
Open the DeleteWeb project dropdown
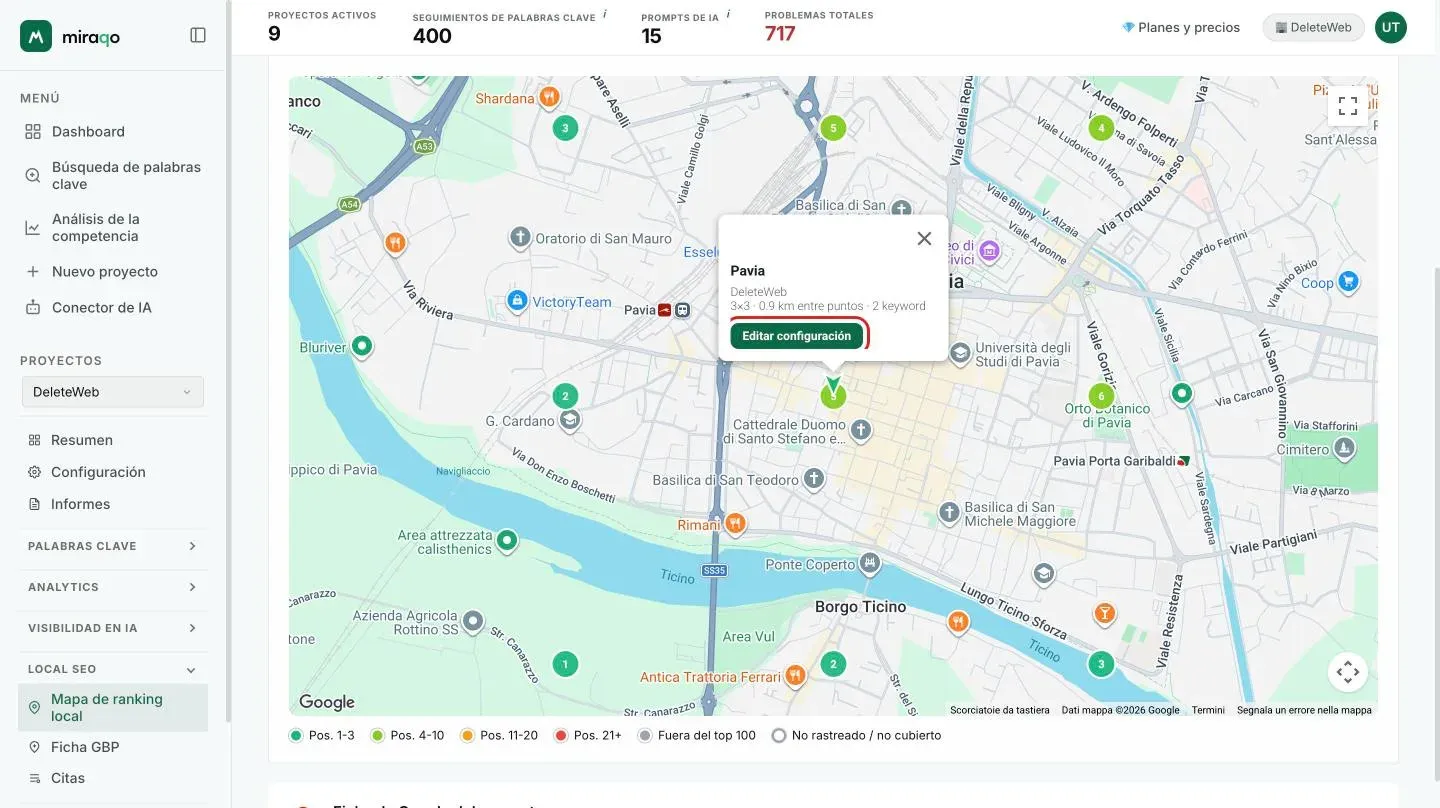[x=113, y=392]
